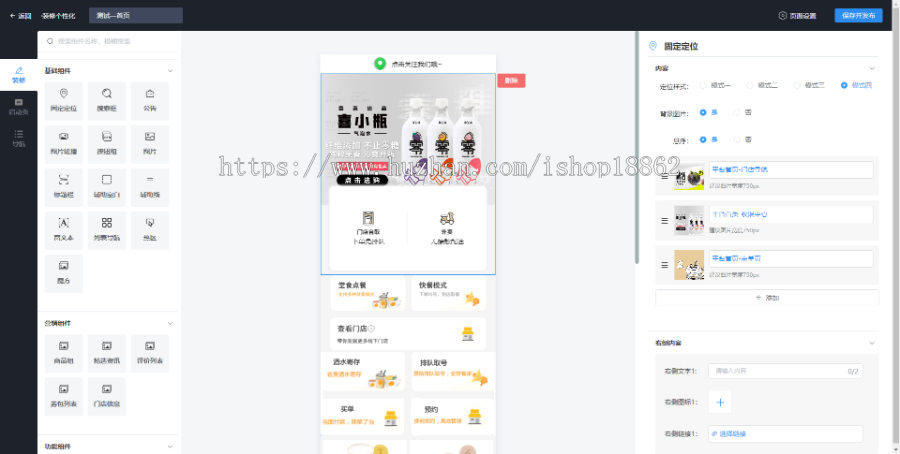Click the page settings gear icon
The image size is (900, 454).
coord(782,15)
